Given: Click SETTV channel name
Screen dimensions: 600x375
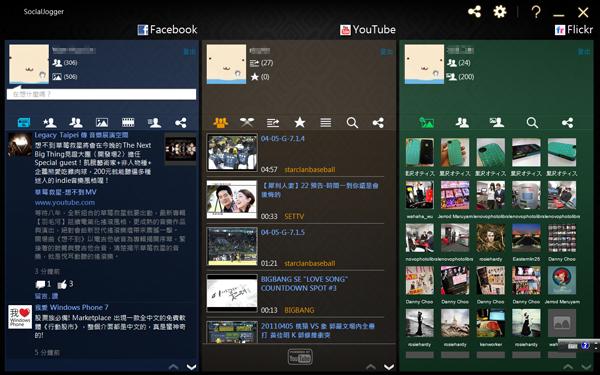Looking at the screenshot, I should [x=294, y=216].
